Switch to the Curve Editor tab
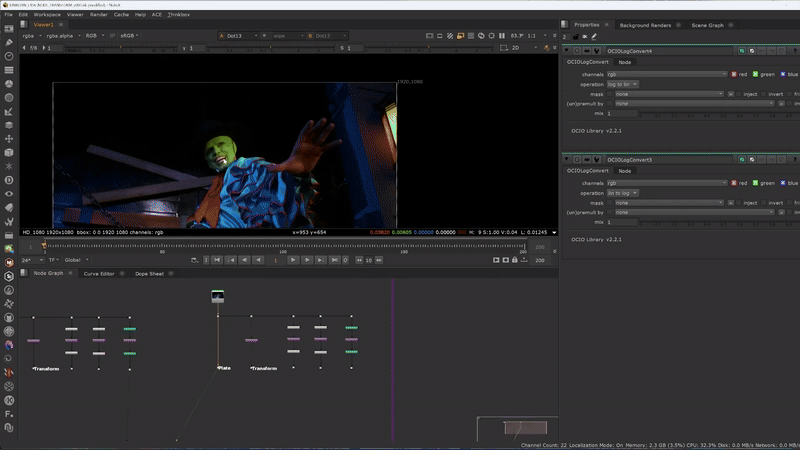The image size is (800, 450). coord(98,273)
